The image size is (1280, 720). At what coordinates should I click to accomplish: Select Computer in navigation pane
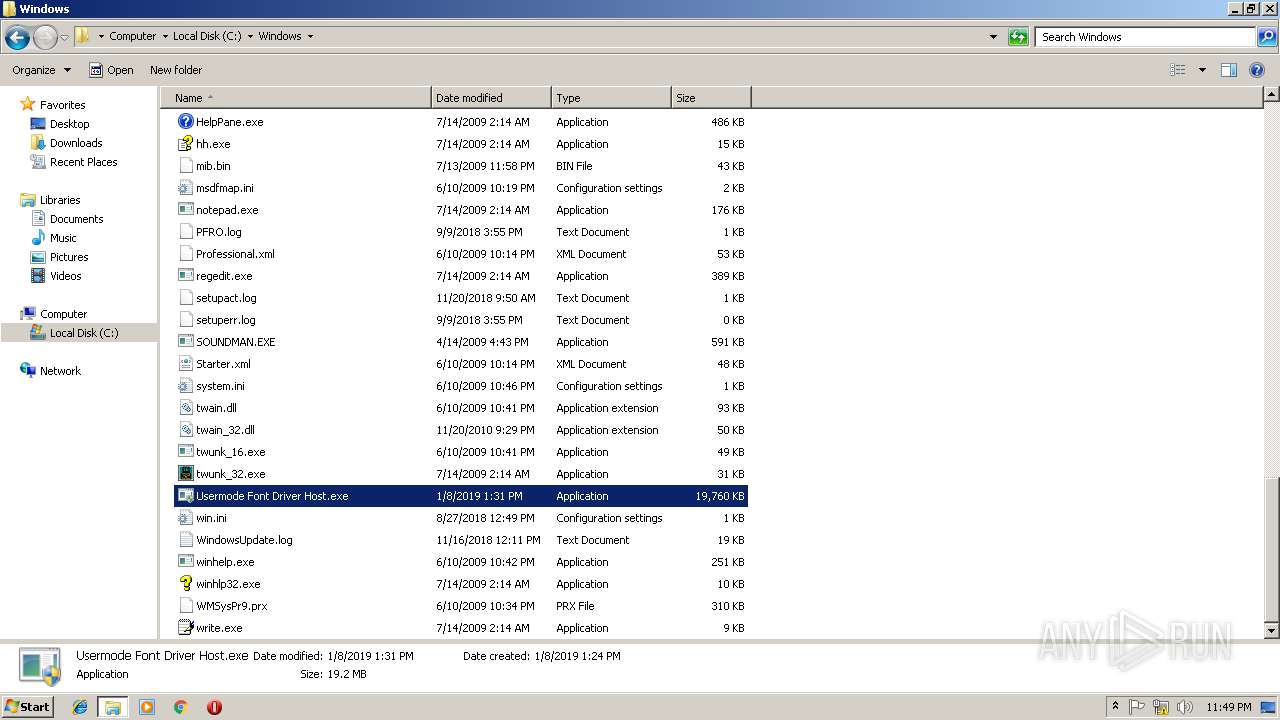63,314
